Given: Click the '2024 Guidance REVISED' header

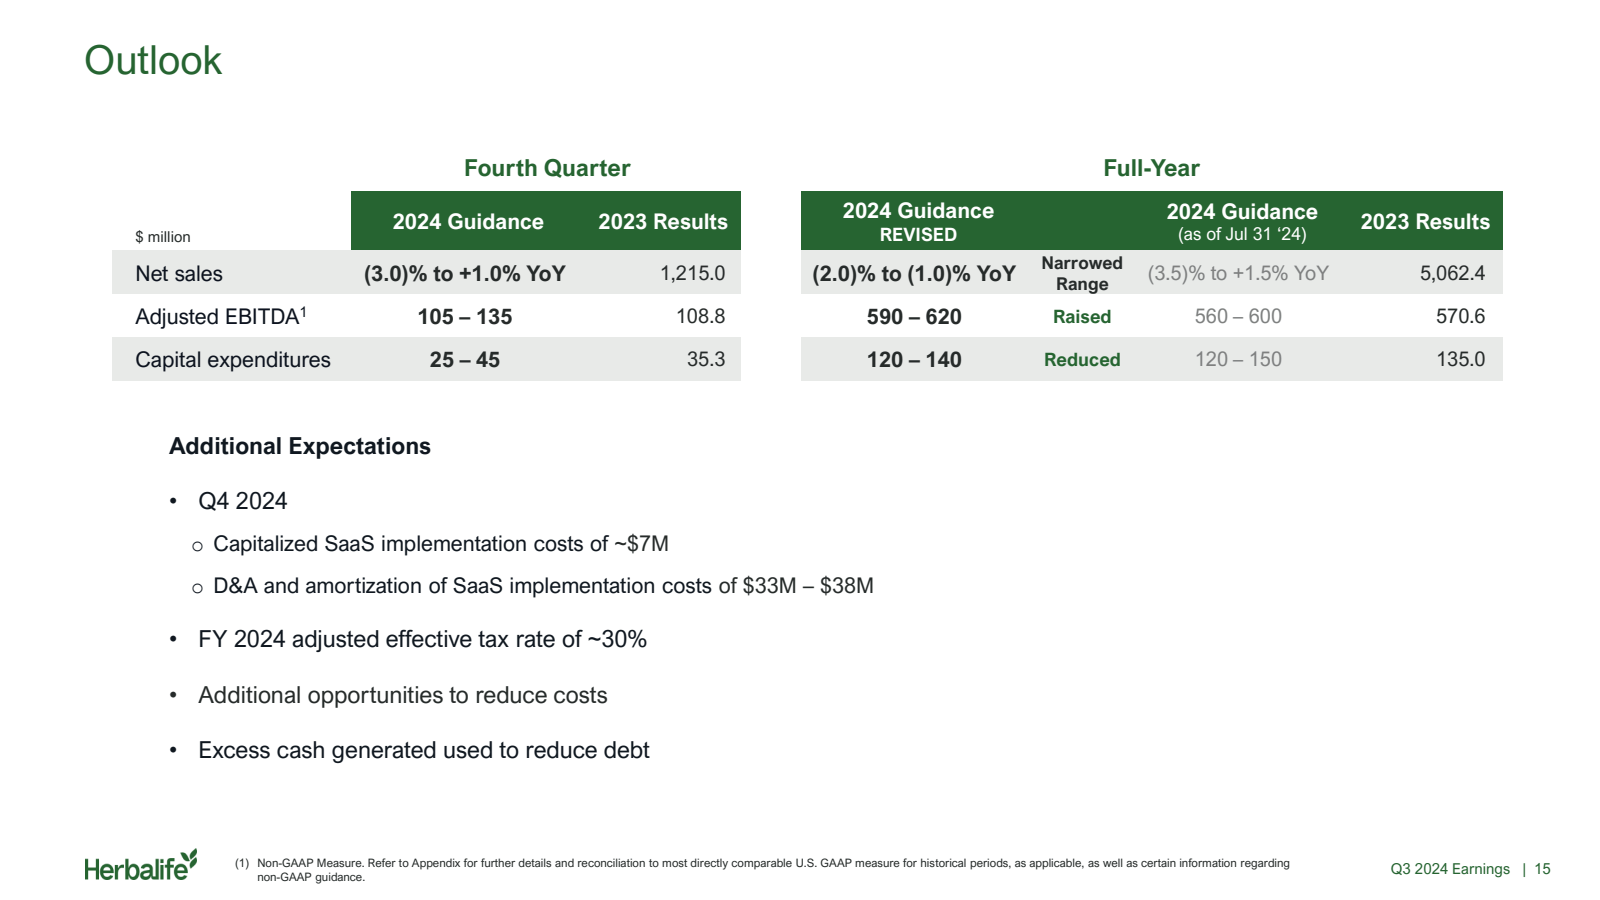Looking at the screenshot, I should (x=918, y=222).
